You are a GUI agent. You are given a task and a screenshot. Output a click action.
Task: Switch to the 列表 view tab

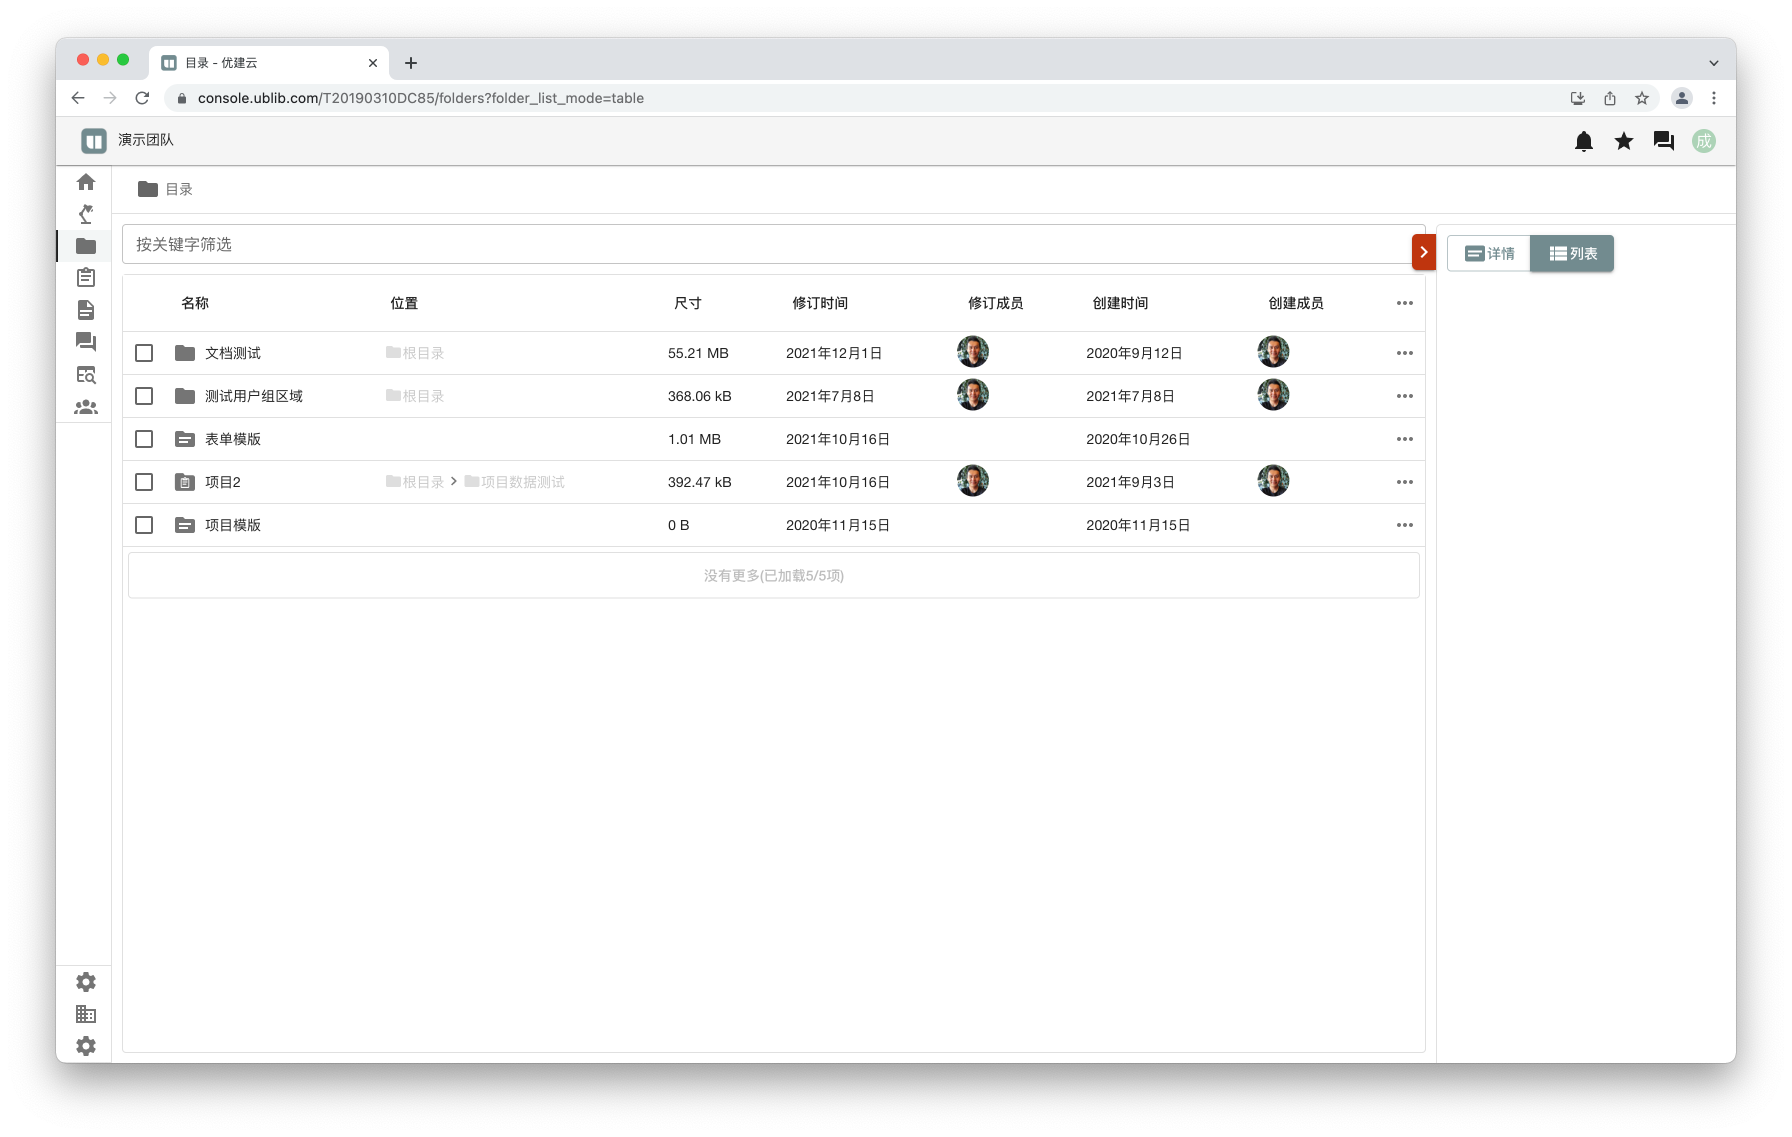[x=1572, y=254]
